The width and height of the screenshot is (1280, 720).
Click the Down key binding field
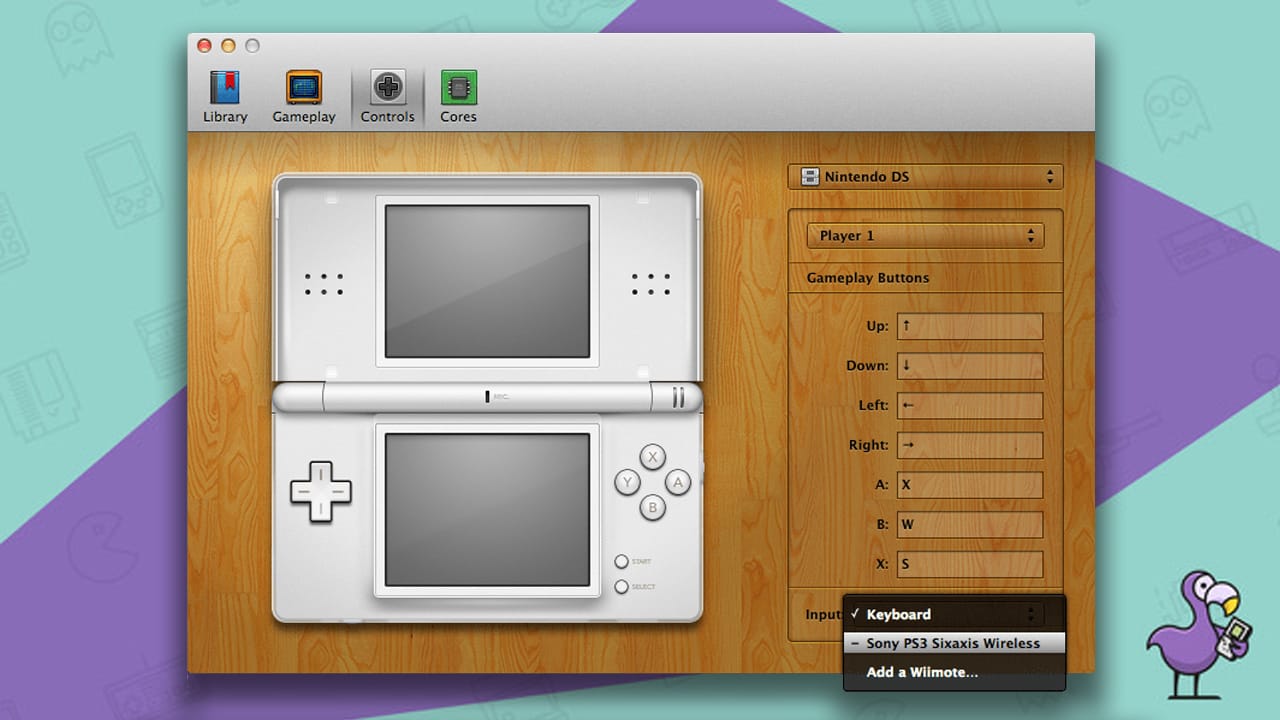pyautogui.click(x=970, y=366)
